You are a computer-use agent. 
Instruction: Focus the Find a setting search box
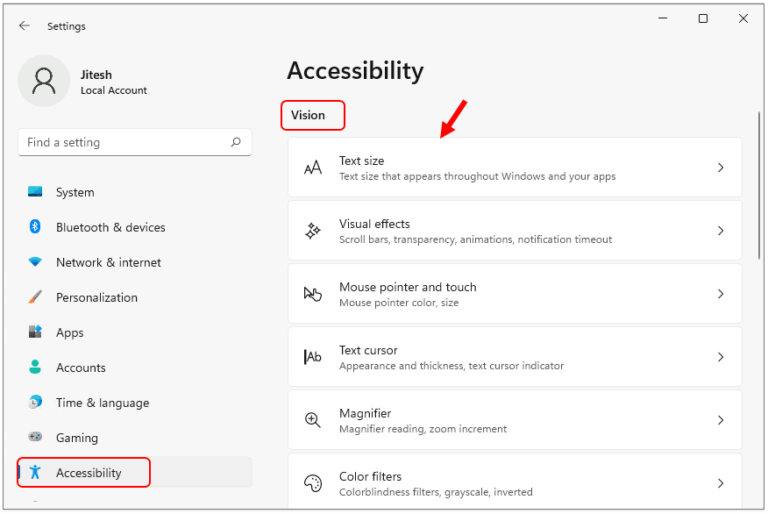coord(125,142)
